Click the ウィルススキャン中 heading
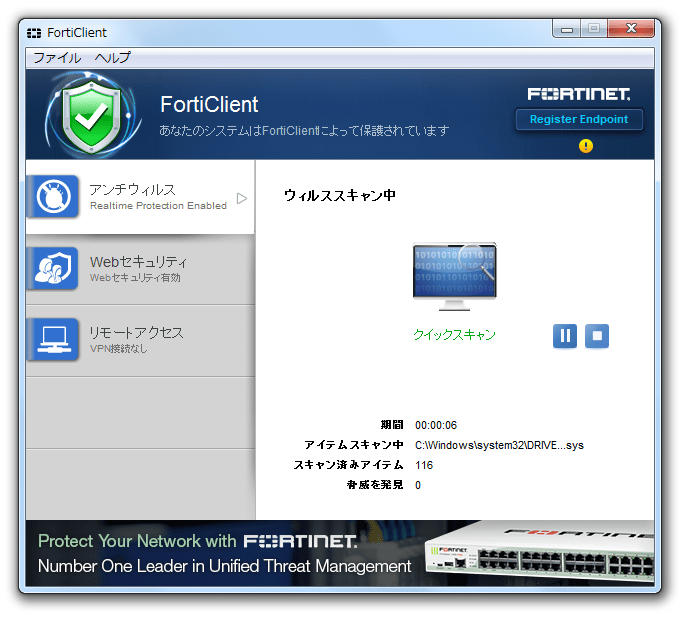The image size is (685, 617). pos(340,195)
